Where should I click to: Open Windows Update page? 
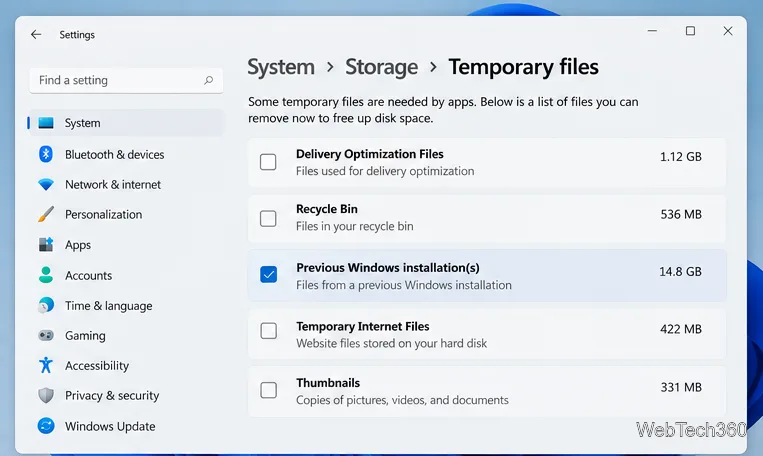(x=127, y=426)
